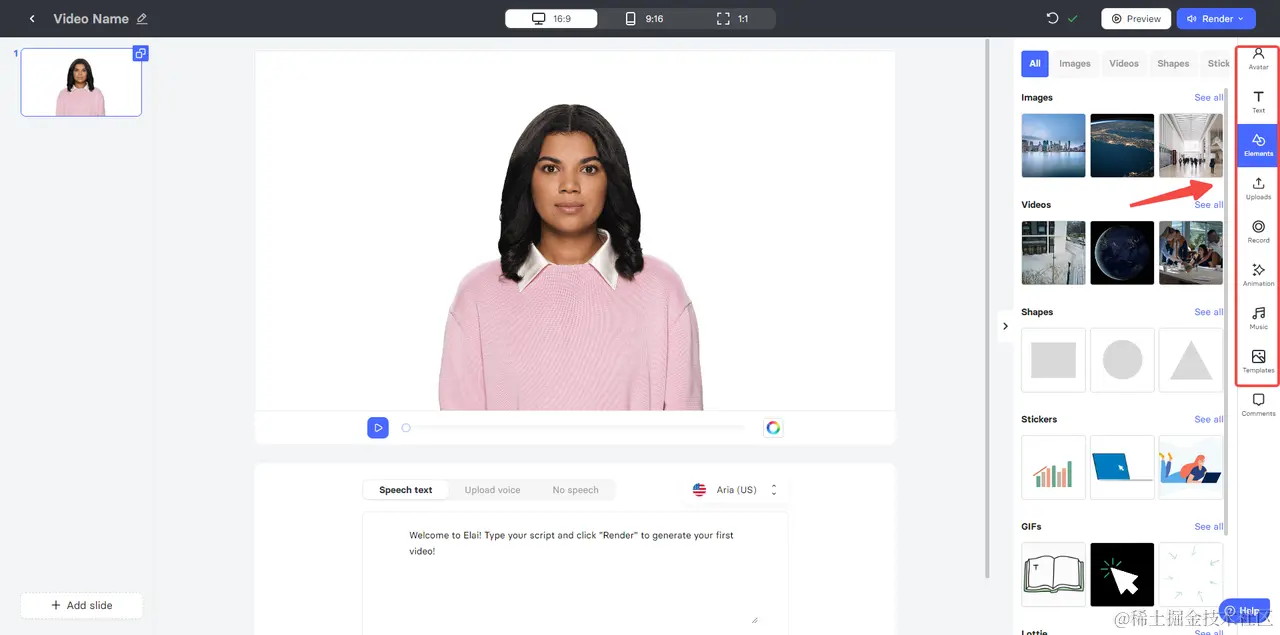Add the rectangle shape

click(1053, 360)
